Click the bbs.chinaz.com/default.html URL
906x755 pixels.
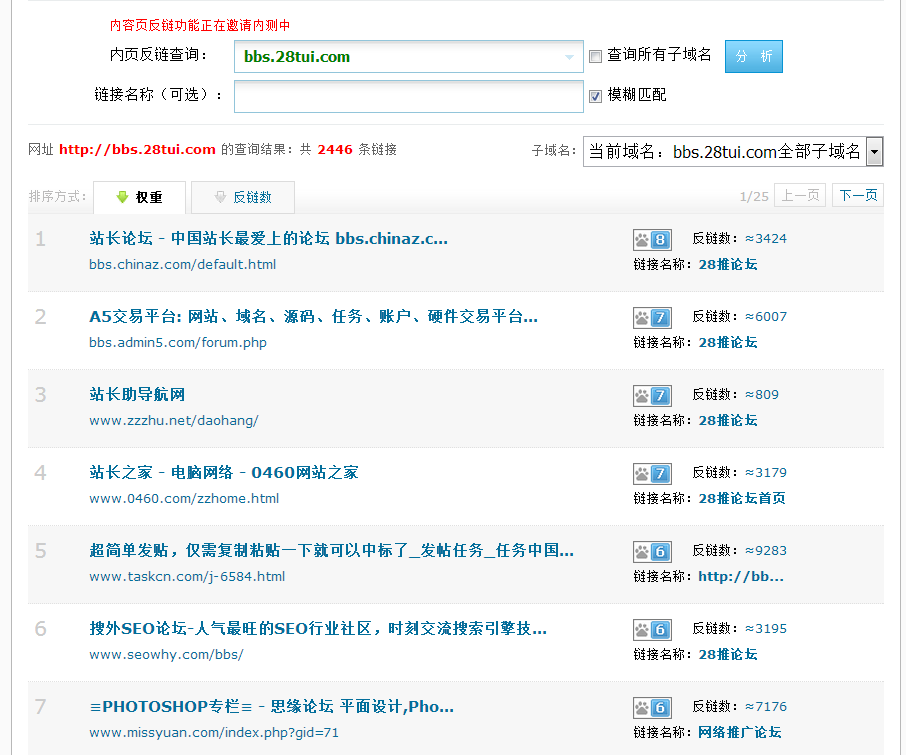tap(183, 265)
